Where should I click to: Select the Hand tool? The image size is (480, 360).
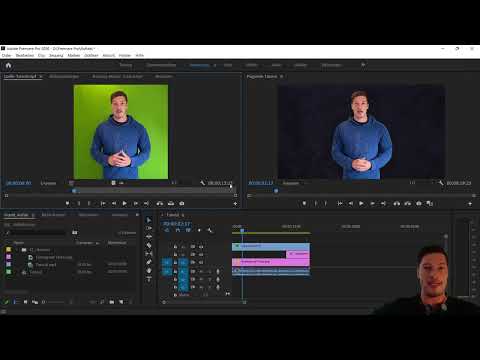coord(149,270)
